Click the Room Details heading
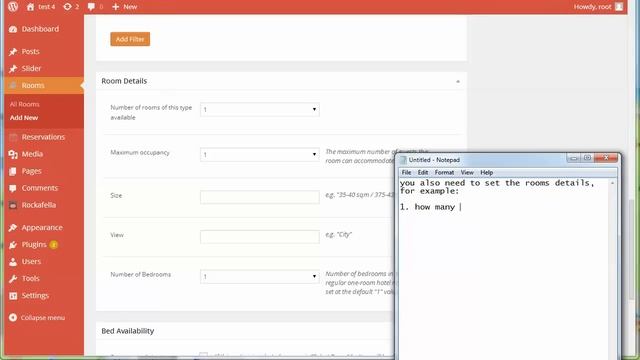 point(124,81)
